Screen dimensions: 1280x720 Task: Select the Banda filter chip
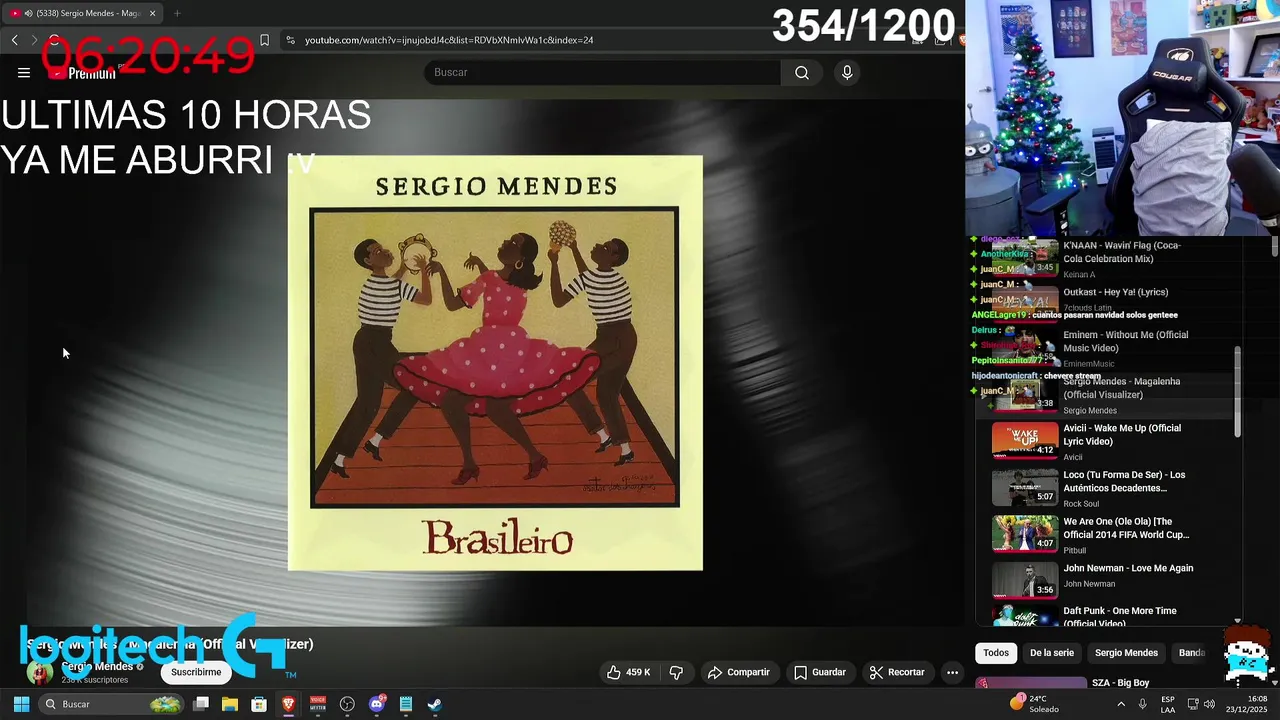[1192, 653]
